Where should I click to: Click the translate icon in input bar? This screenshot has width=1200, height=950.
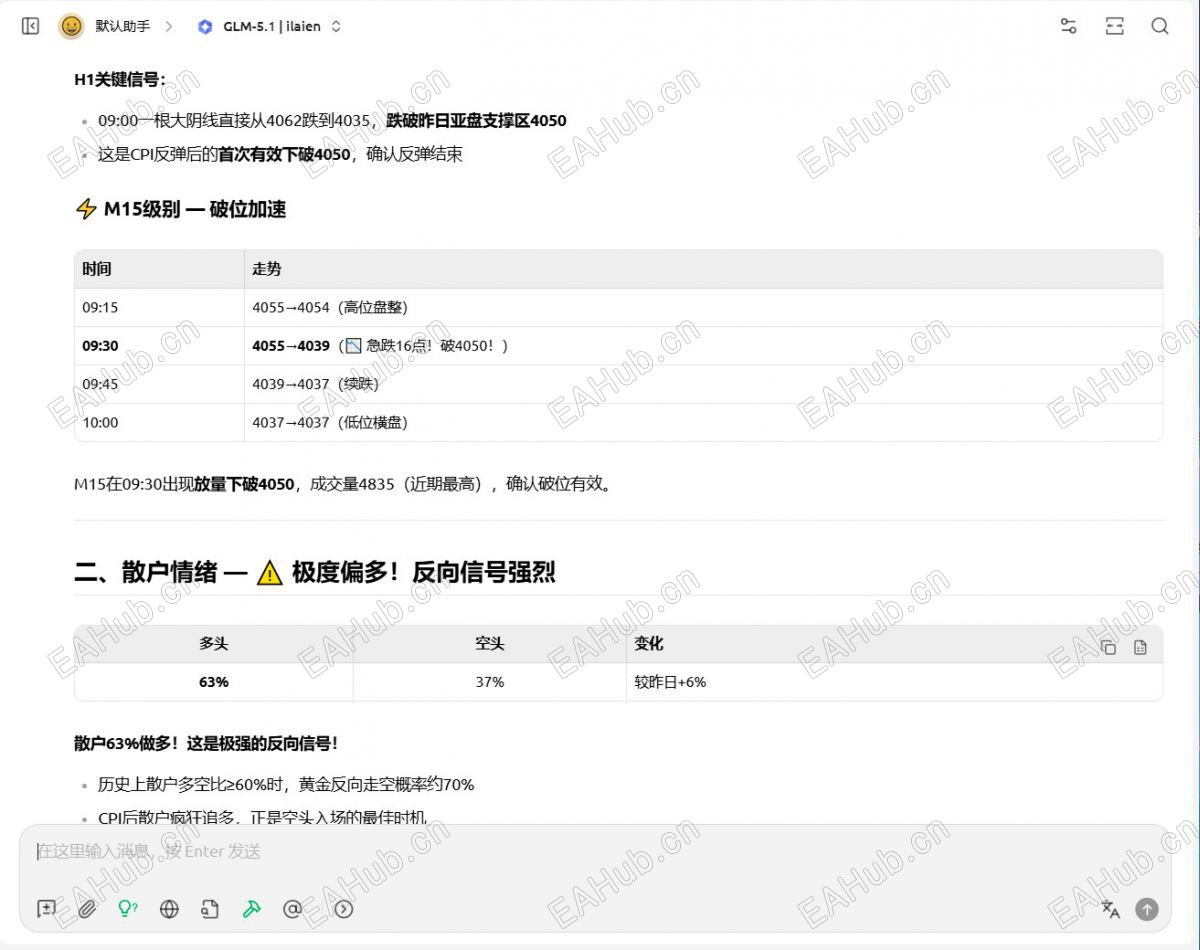1111,909
